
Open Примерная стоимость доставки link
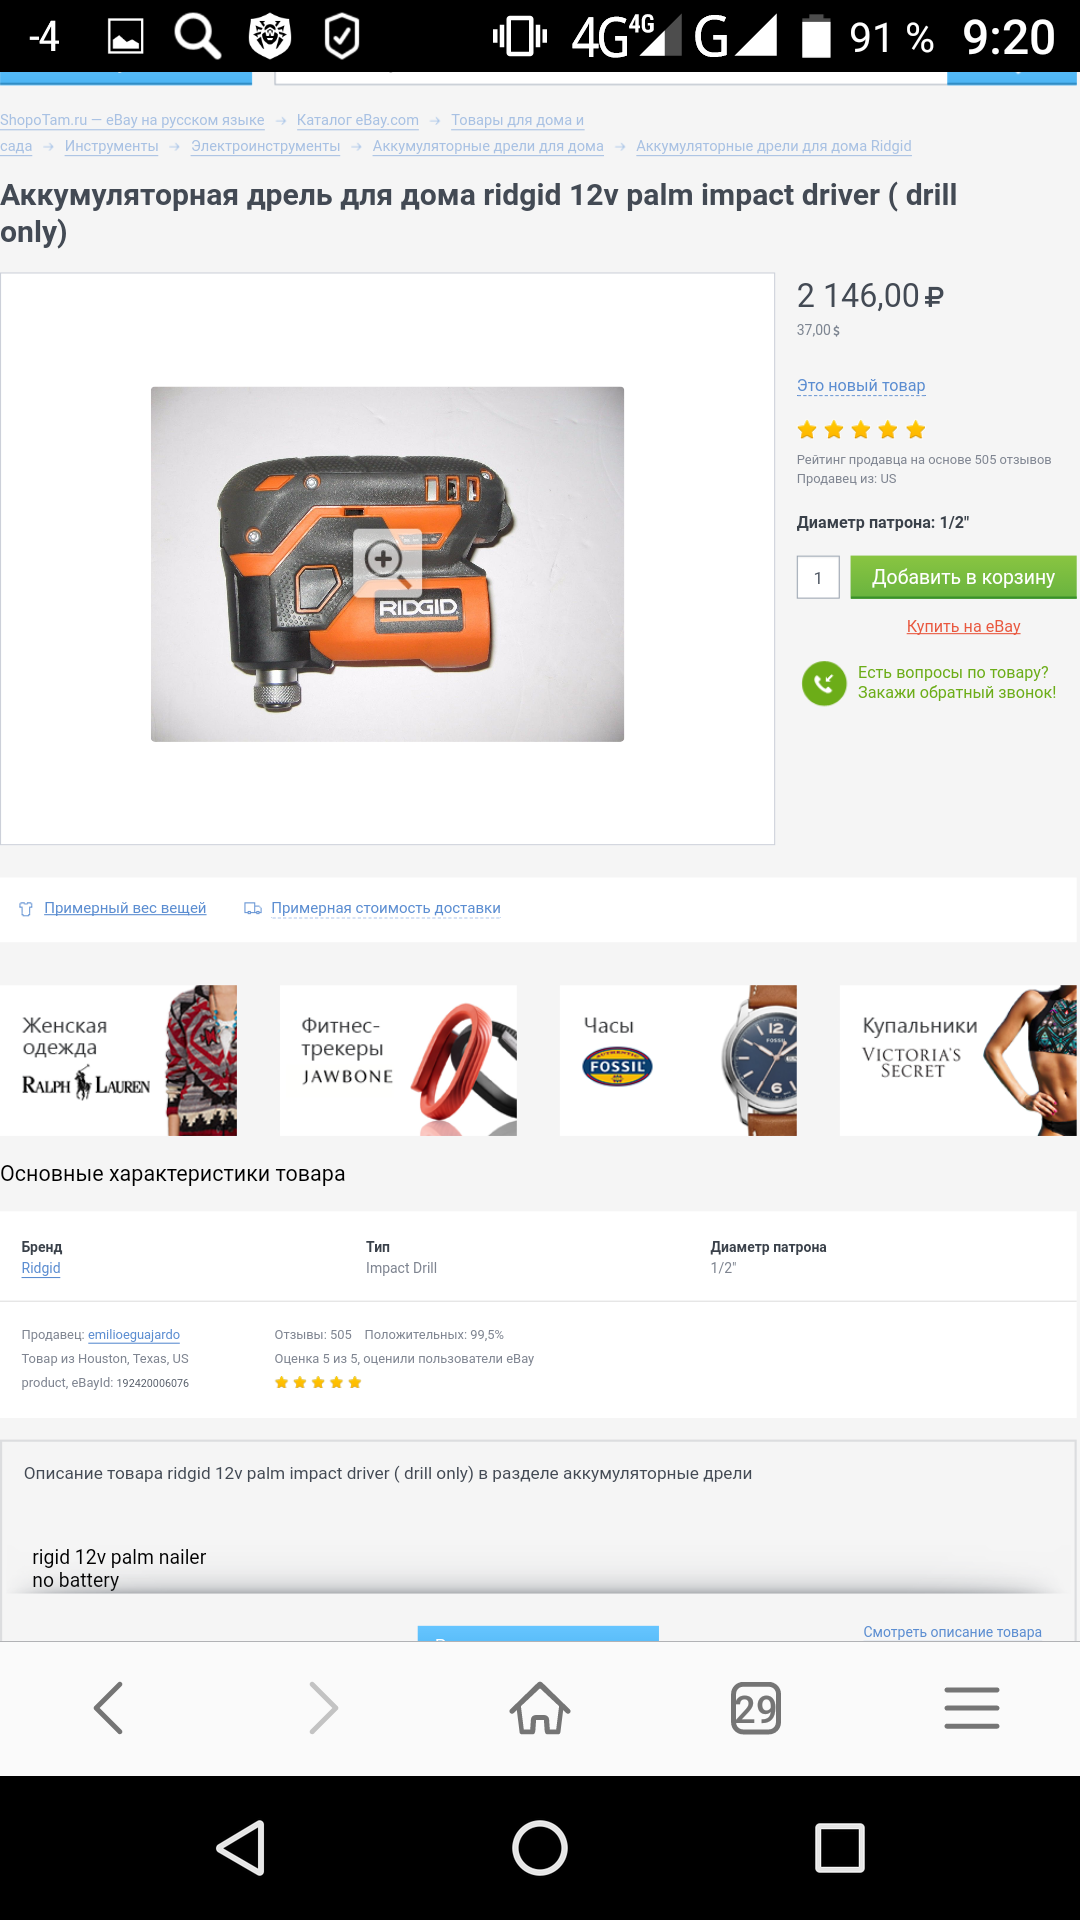(386, 908)
